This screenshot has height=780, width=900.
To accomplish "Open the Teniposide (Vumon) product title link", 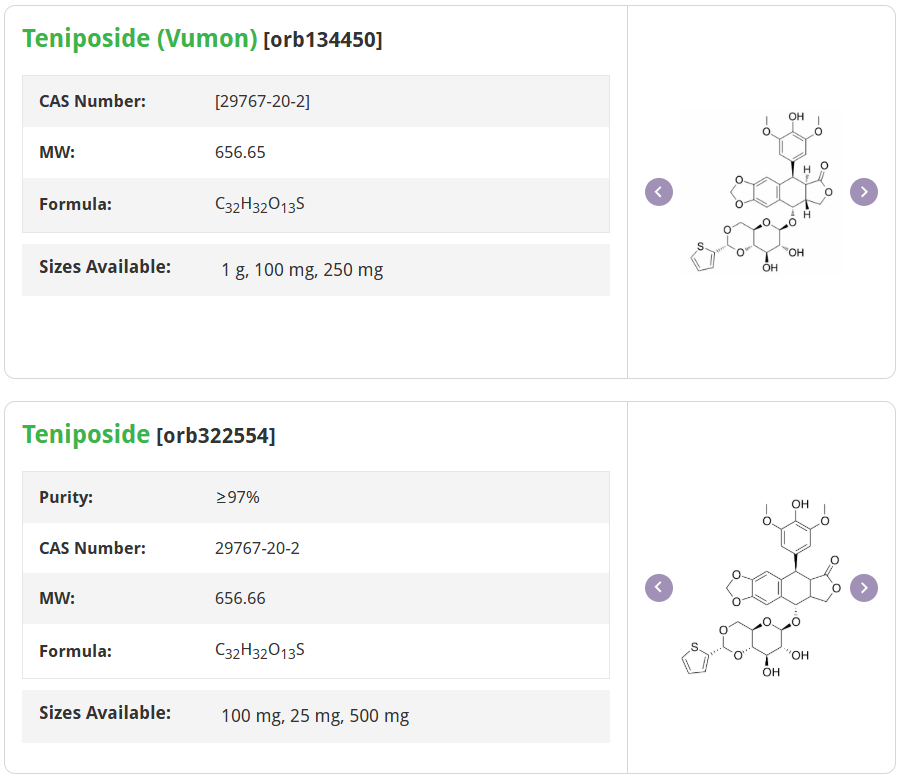I will click(140, 39).
